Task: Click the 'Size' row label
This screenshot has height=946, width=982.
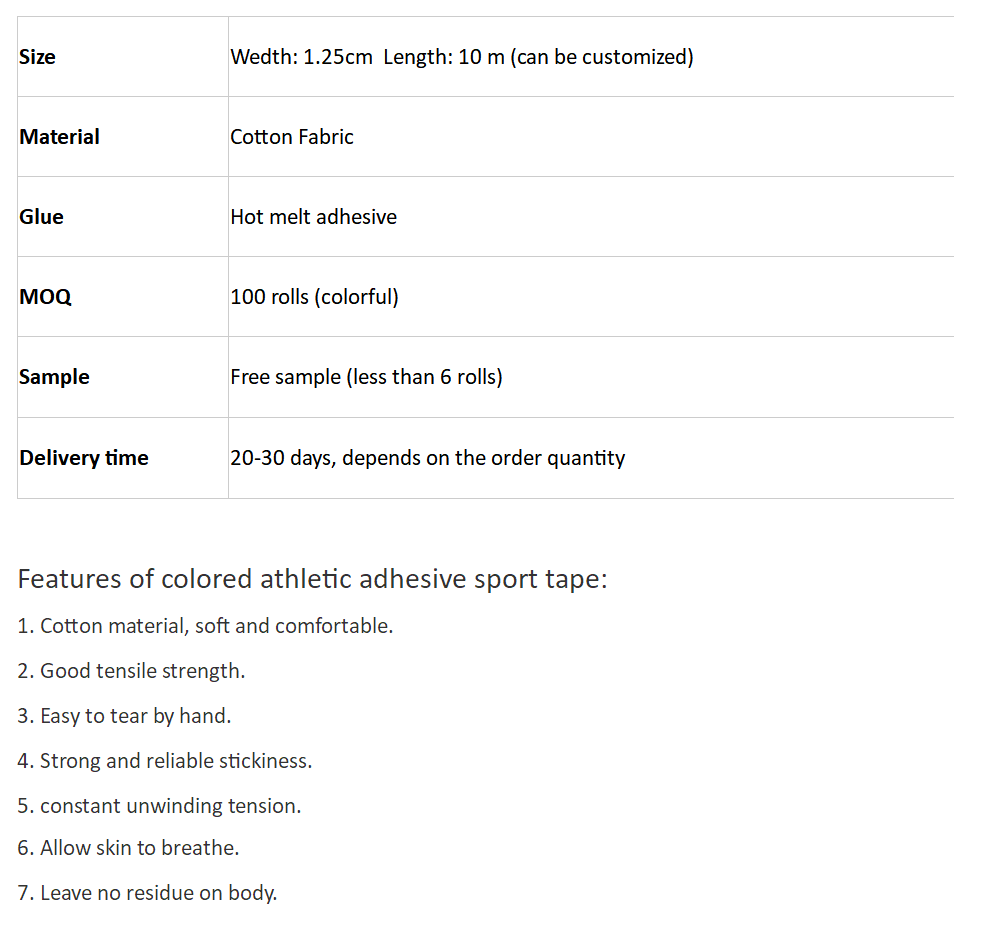Action: pyautogui.click(x=38, y=57)
